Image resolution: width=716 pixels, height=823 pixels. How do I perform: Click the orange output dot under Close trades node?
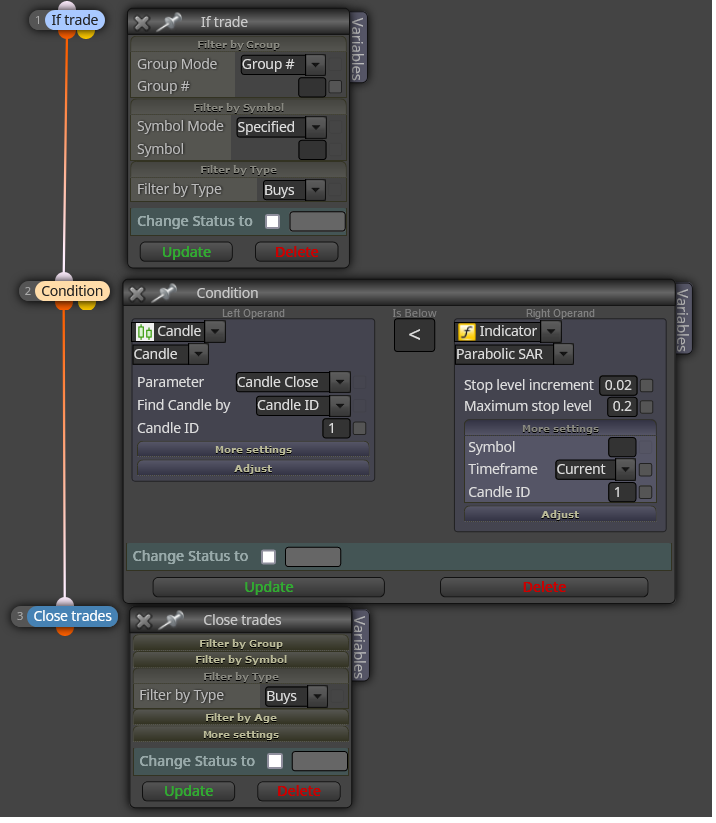click(66, 631)
